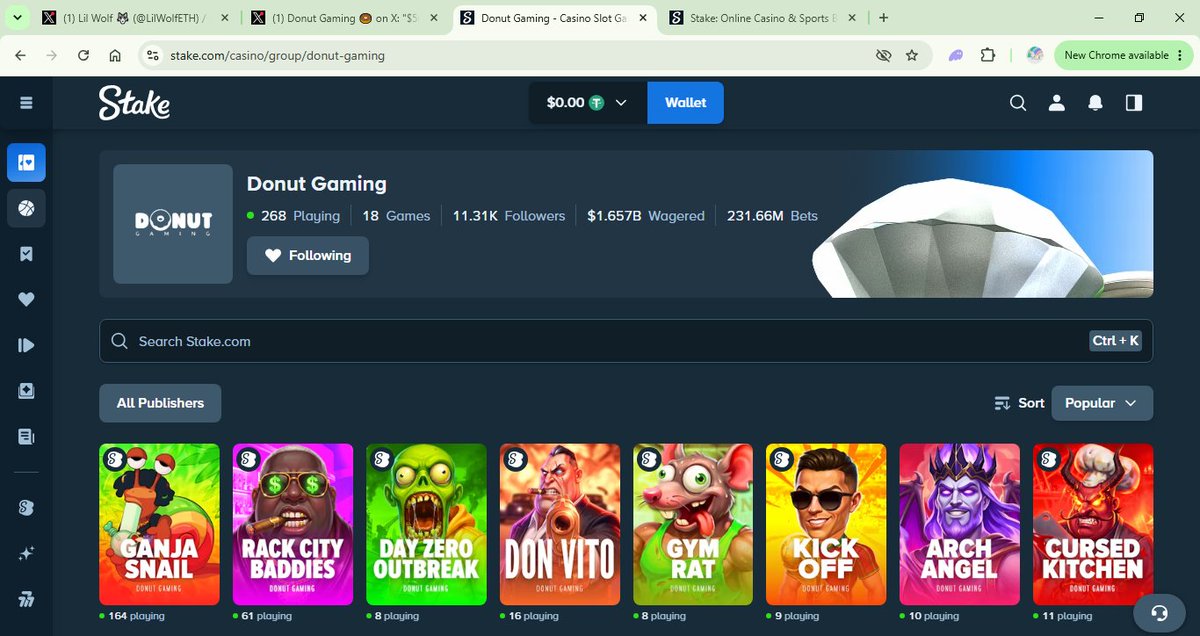Open the Popular sort dropdown
This screenshot has width=1200, height=636.
point(1102,403)
